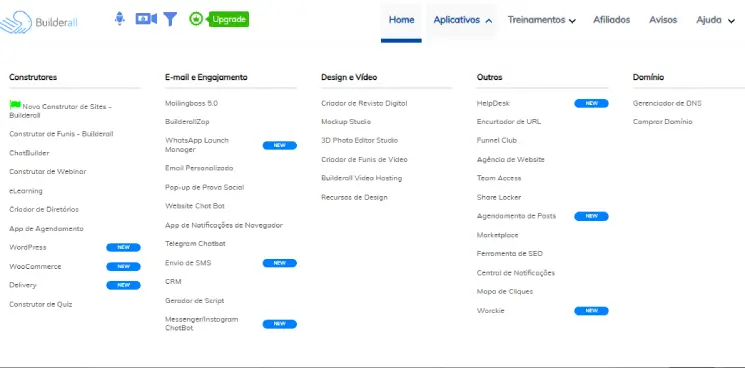Open Team Access

(499, 178)
